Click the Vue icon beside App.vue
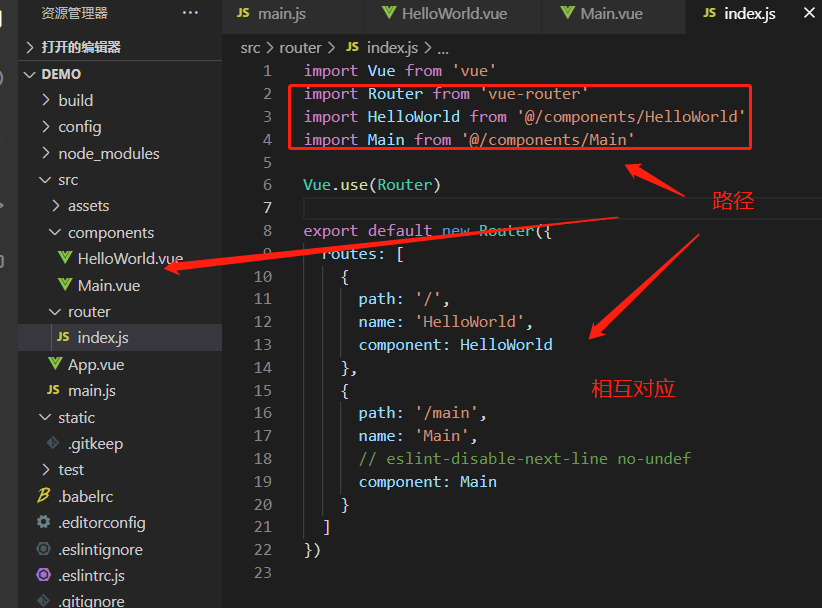 (x=55, y=363)
